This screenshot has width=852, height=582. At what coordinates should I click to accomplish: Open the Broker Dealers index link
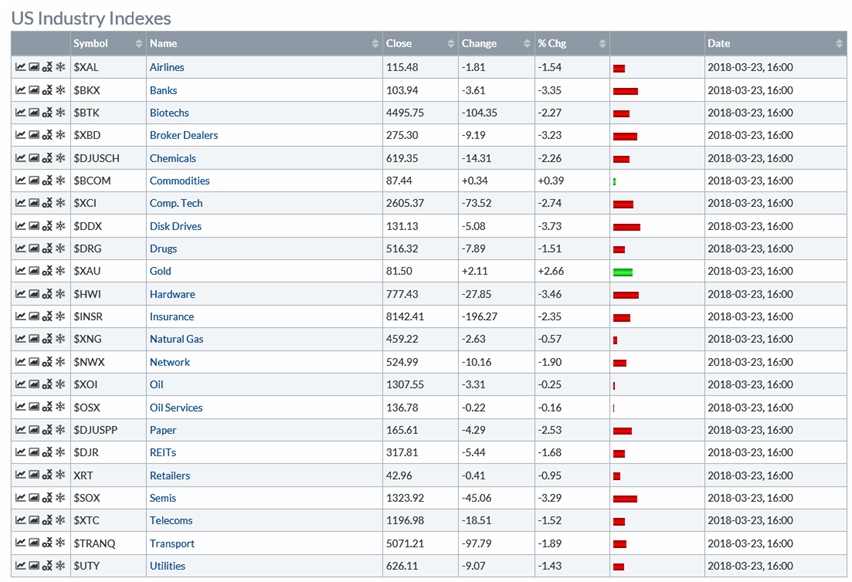pos(183,135)
